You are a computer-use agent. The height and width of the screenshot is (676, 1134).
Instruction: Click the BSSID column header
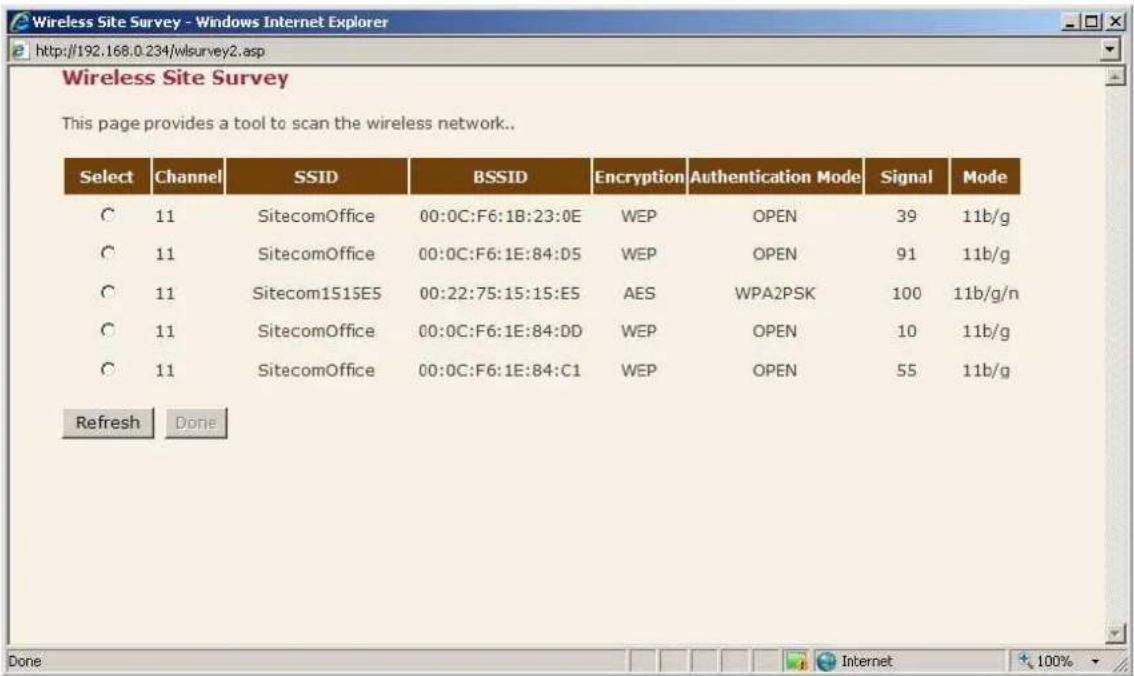500,176
